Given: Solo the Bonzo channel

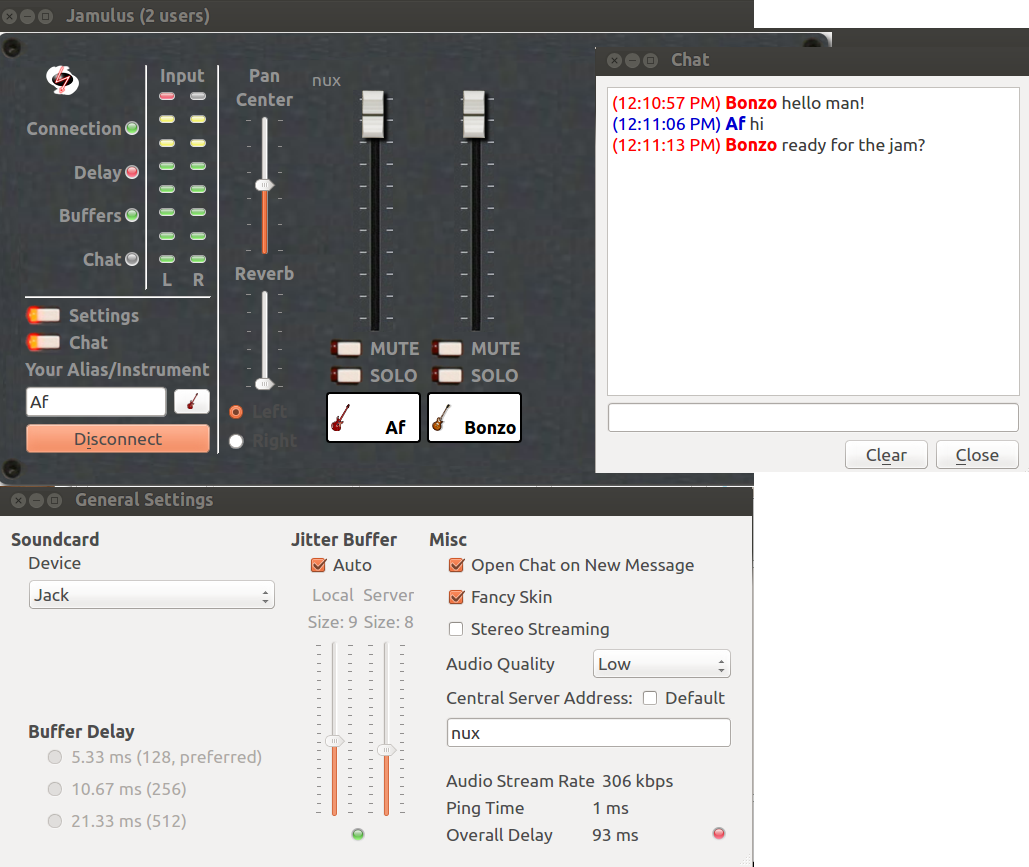Looking at the screenshot, I should (448, 375).
